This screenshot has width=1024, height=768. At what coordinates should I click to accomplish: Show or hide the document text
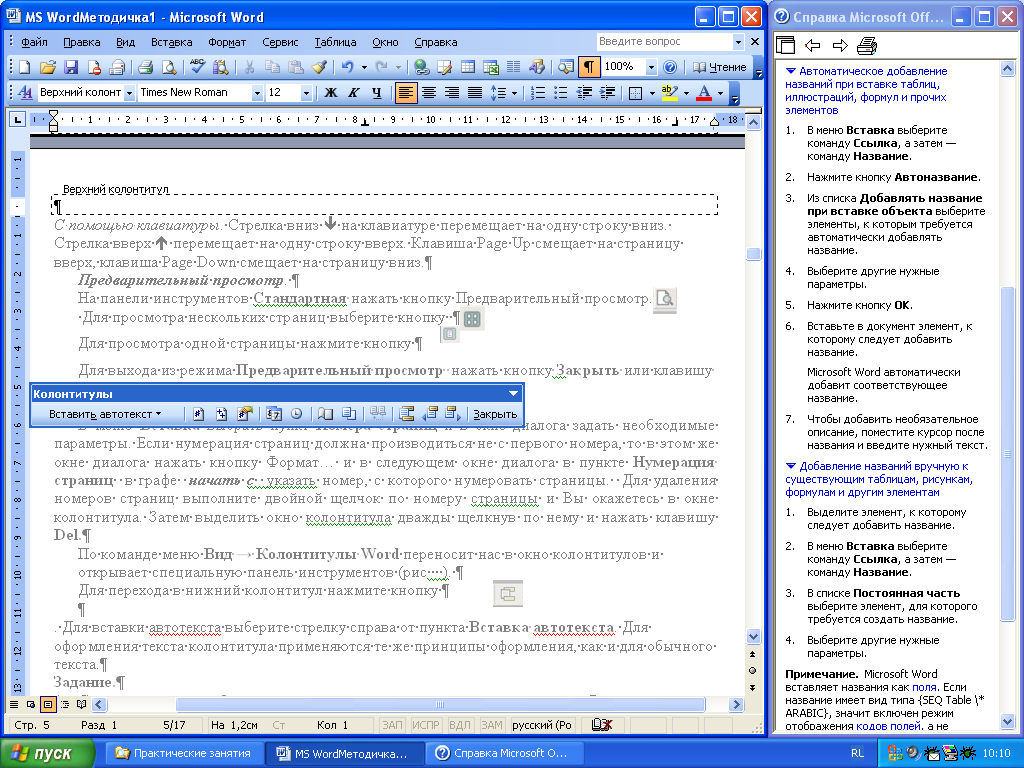[x=349, y=413]
